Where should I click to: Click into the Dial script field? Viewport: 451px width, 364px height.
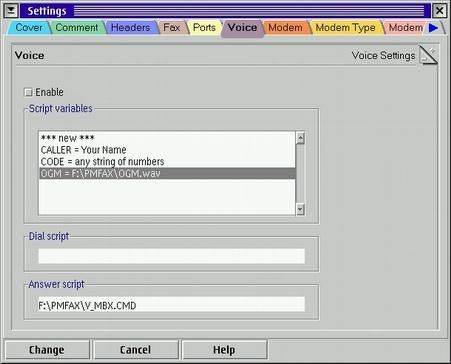click(171, 256)
